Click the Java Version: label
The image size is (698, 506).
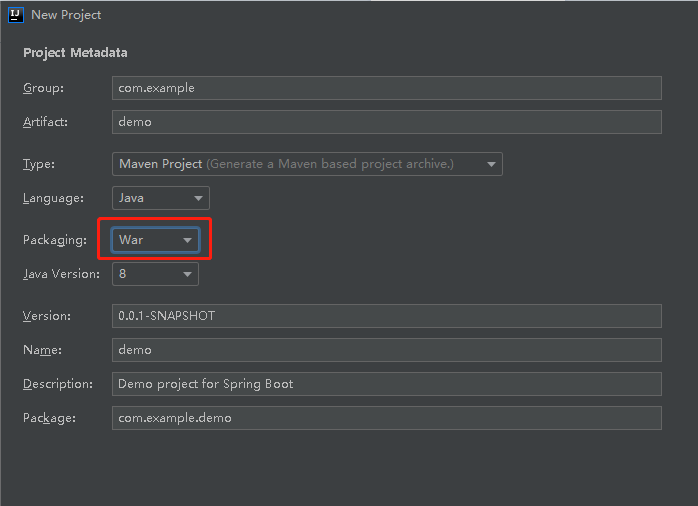pos(61,274)
